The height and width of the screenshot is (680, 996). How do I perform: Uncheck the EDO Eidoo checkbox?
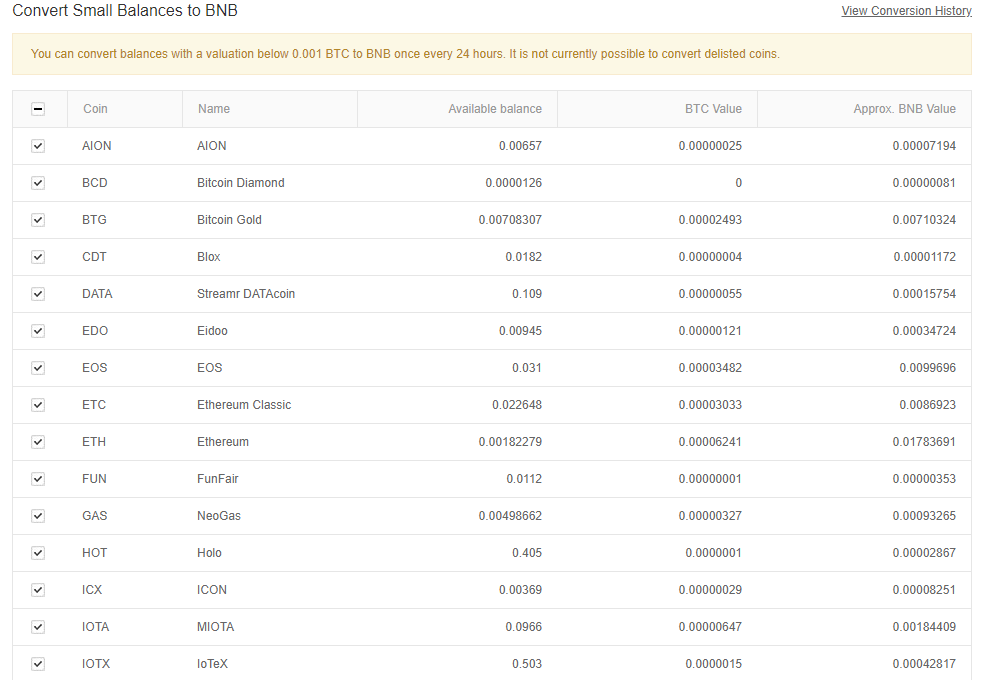38,331
